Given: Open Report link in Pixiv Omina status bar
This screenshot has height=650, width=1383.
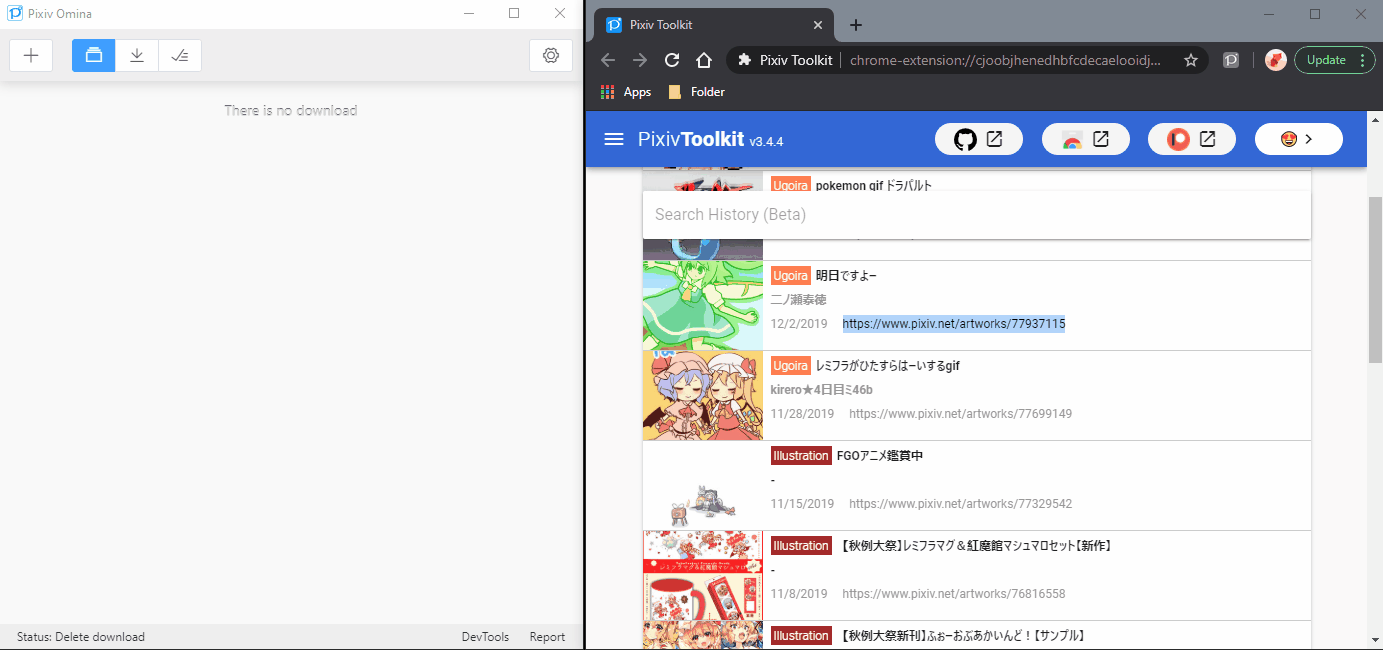Looking at the screenshot, I should (x=547, y=637).
